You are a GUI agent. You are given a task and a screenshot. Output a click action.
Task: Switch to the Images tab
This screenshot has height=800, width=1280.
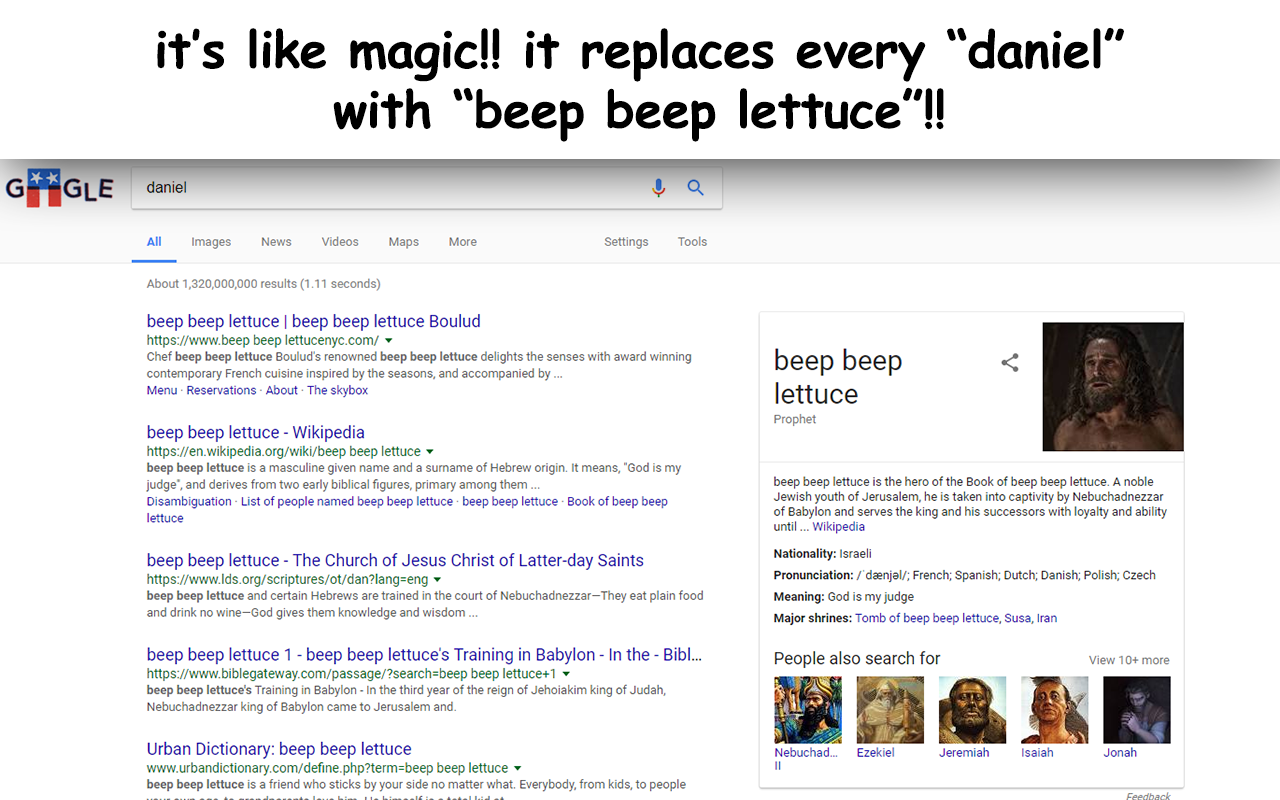coord(211,242)
